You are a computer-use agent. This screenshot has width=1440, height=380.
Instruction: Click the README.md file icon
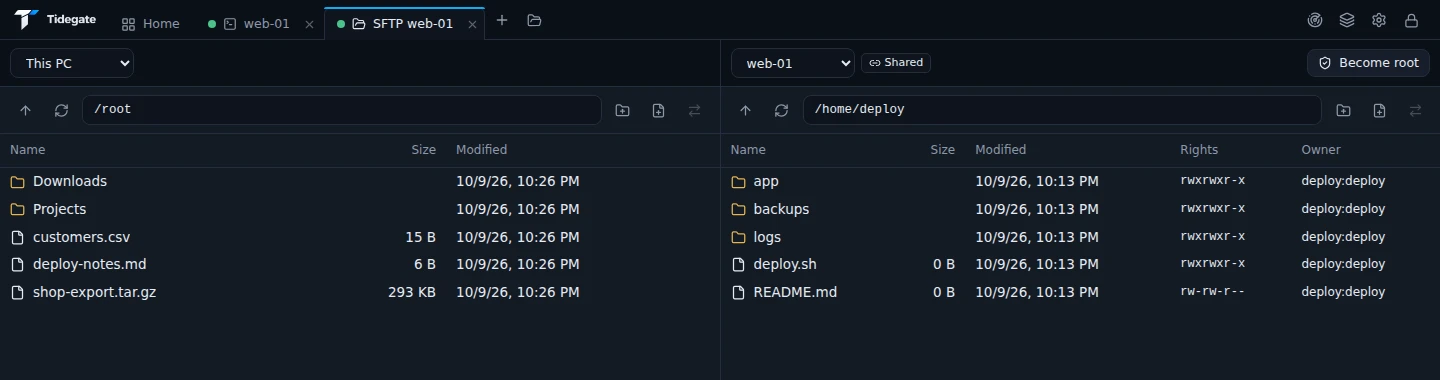738,292
